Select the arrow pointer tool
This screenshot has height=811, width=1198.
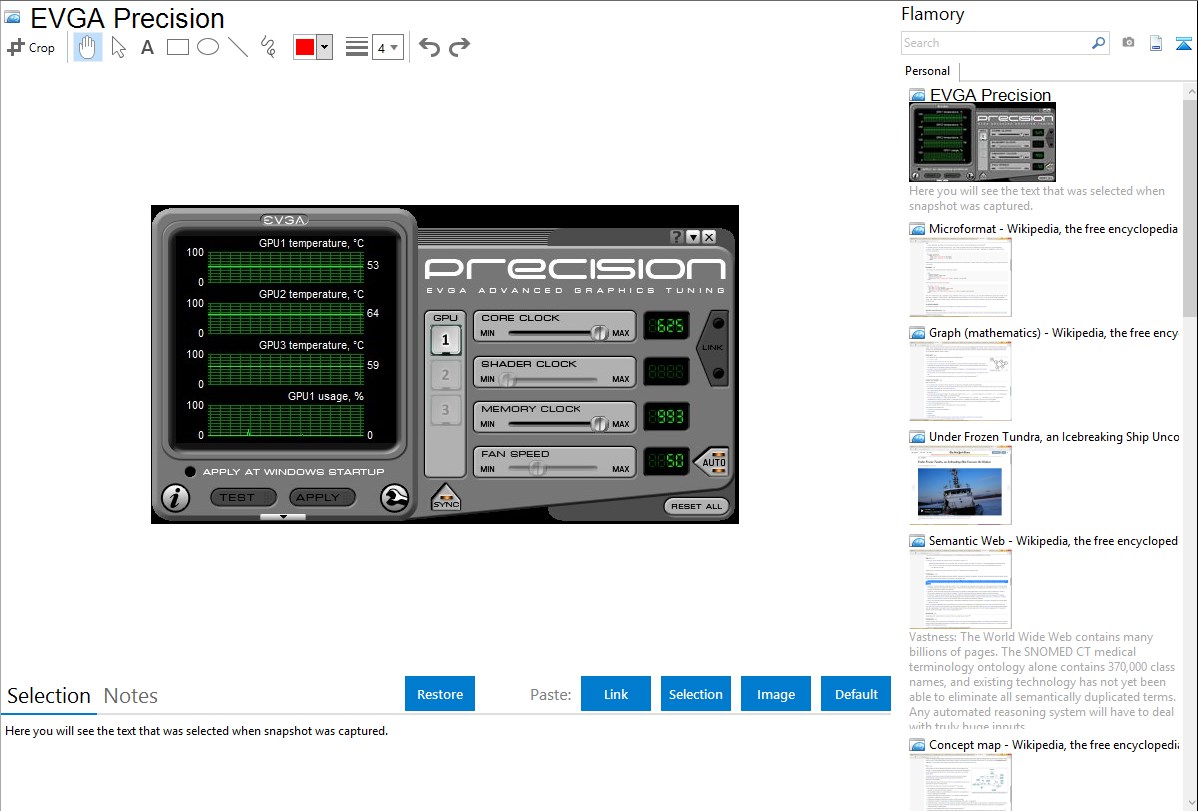(118, 47)
